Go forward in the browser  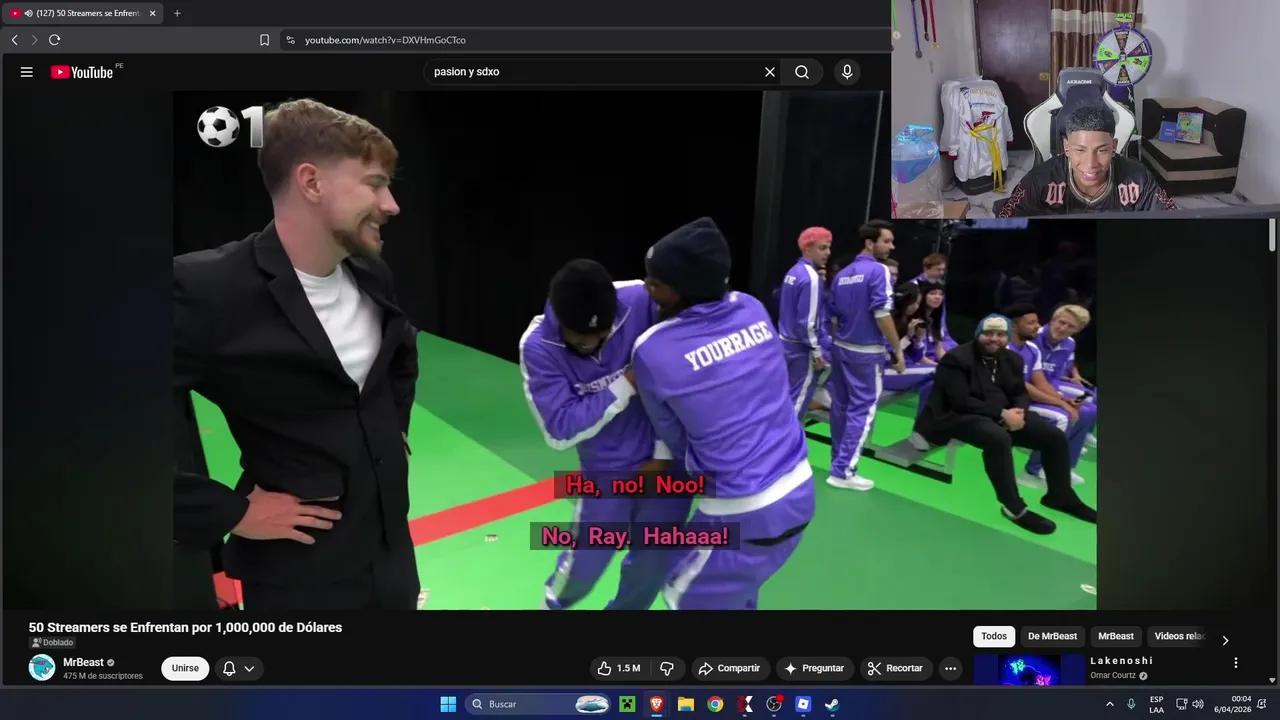pos(34,40)
